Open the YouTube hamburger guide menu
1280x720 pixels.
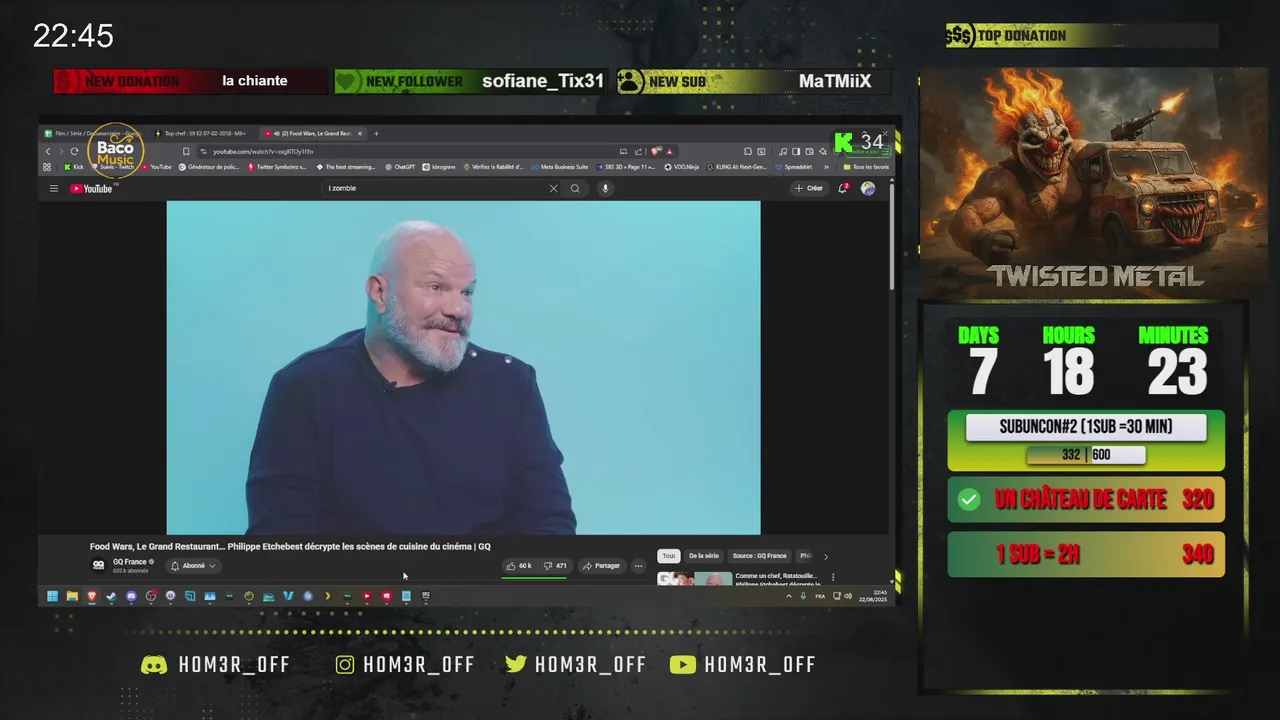point(54,188)
